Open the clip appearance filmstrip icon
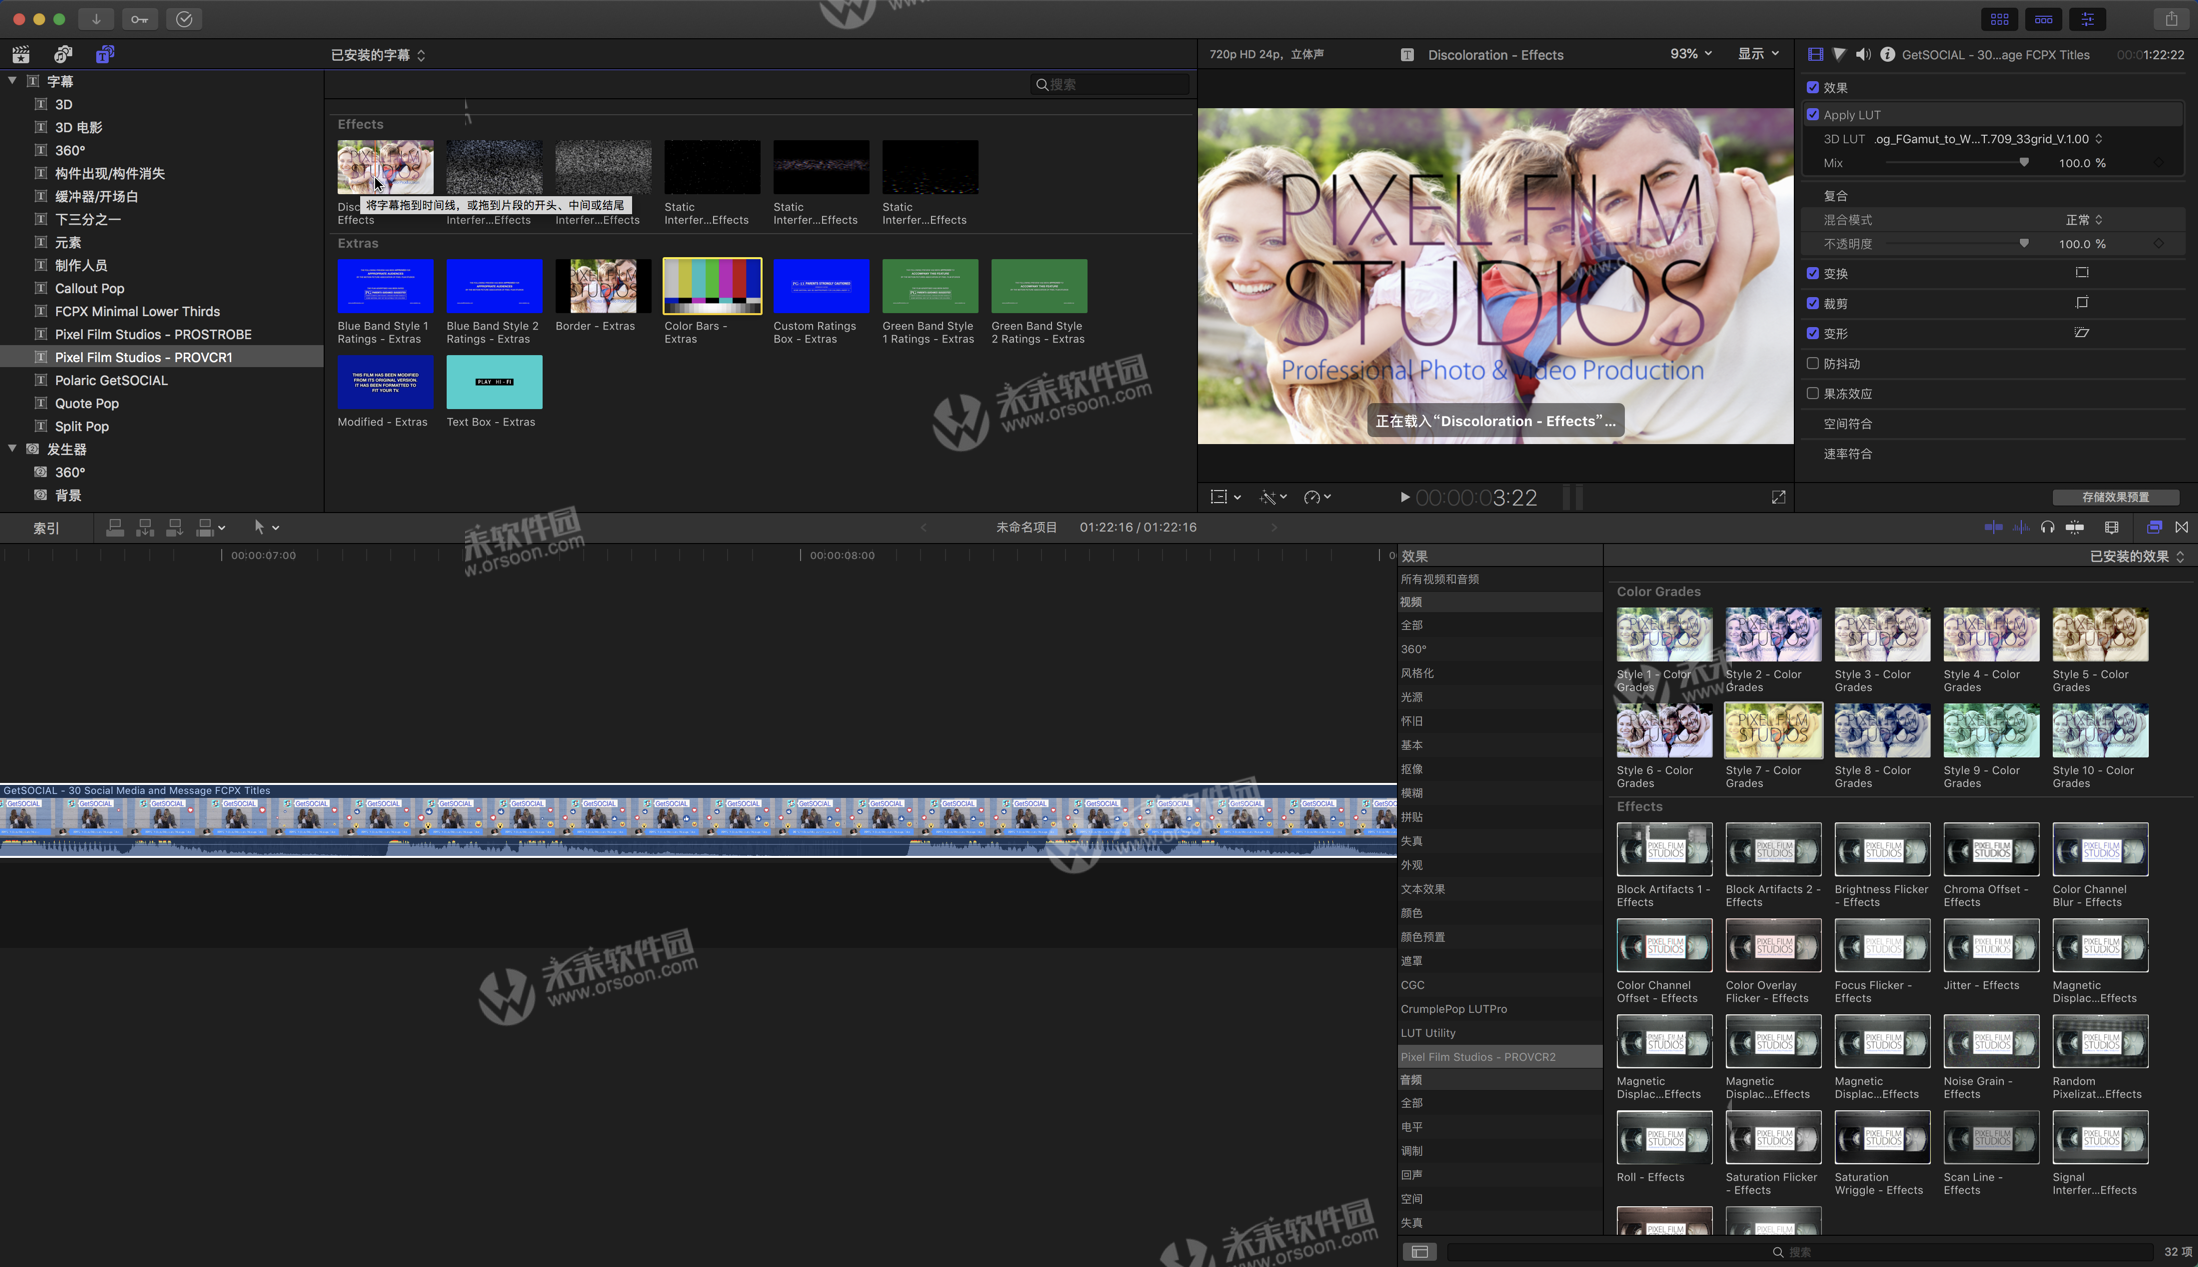The image size is (2198, 1267). tap(2111, 527)
